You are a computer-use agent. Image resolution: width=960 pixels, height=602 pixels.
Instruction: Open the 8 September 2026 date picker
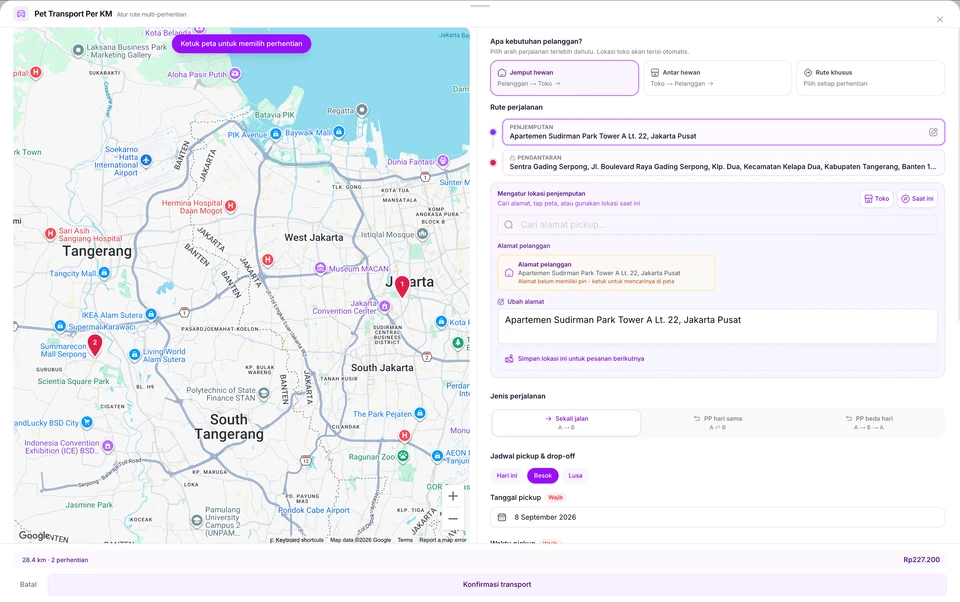717,517
